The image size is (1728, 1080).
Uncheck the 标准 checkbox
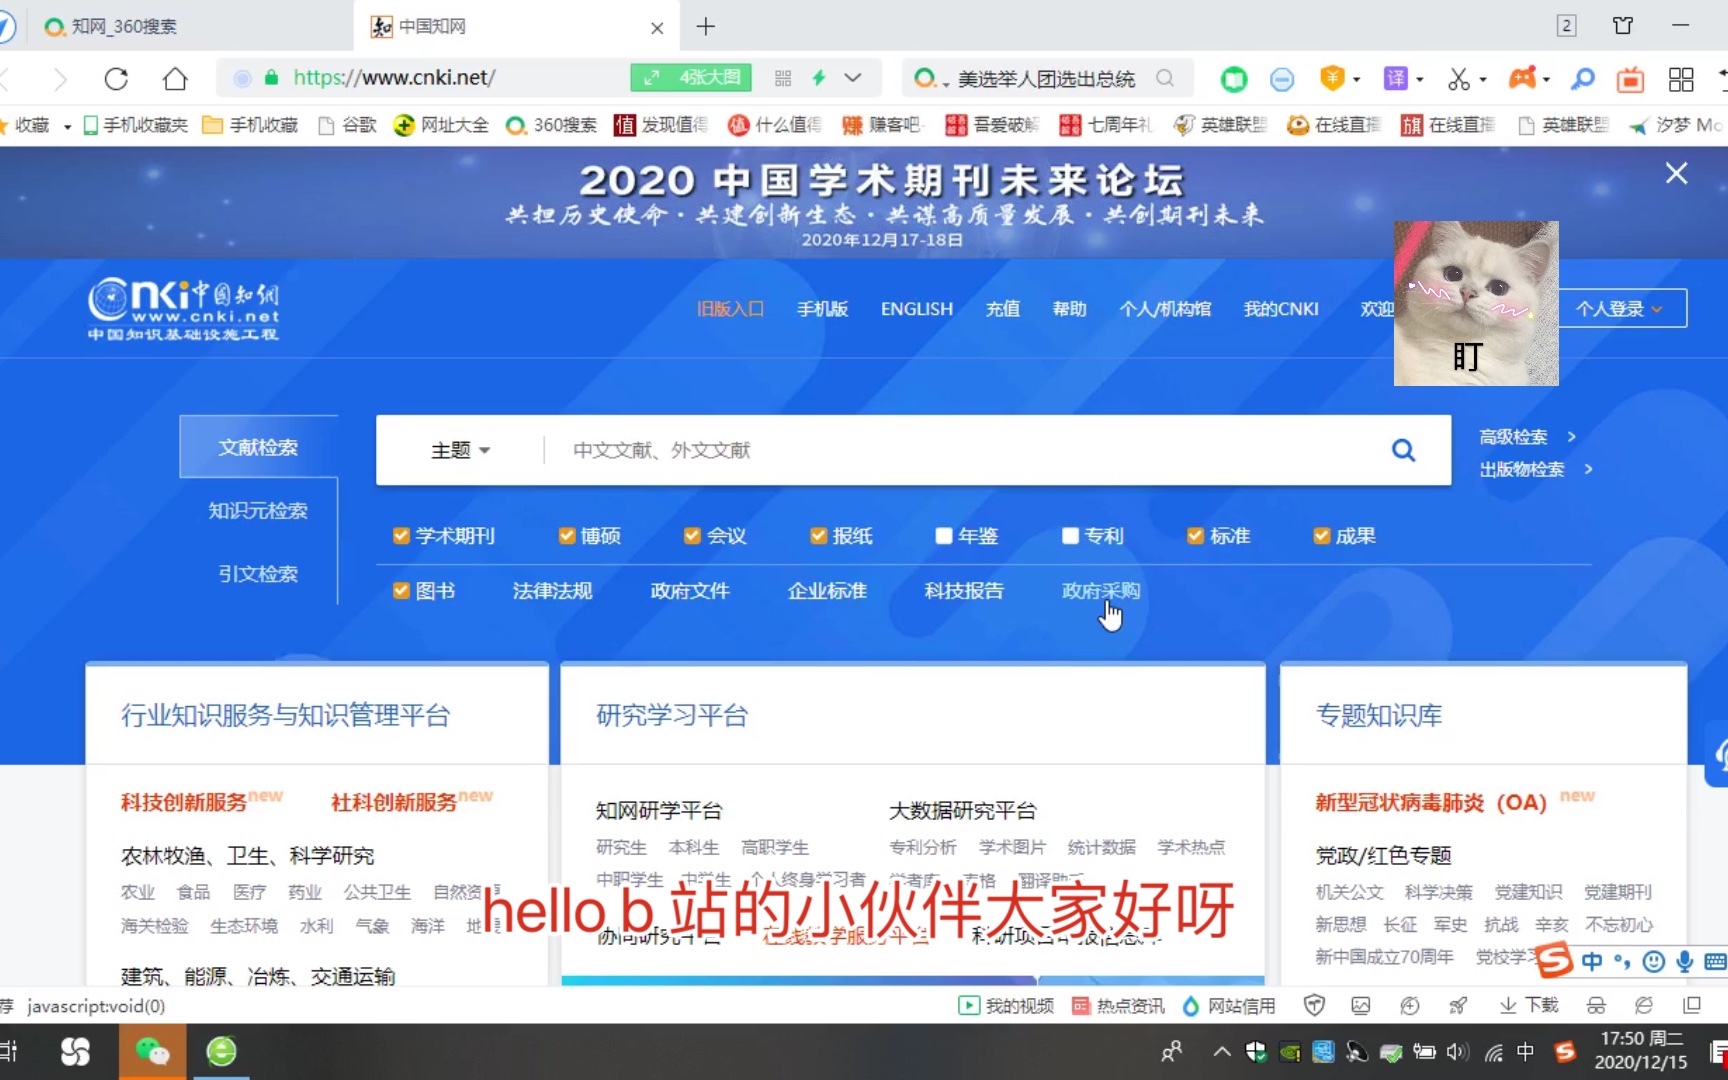[1195, 536]
